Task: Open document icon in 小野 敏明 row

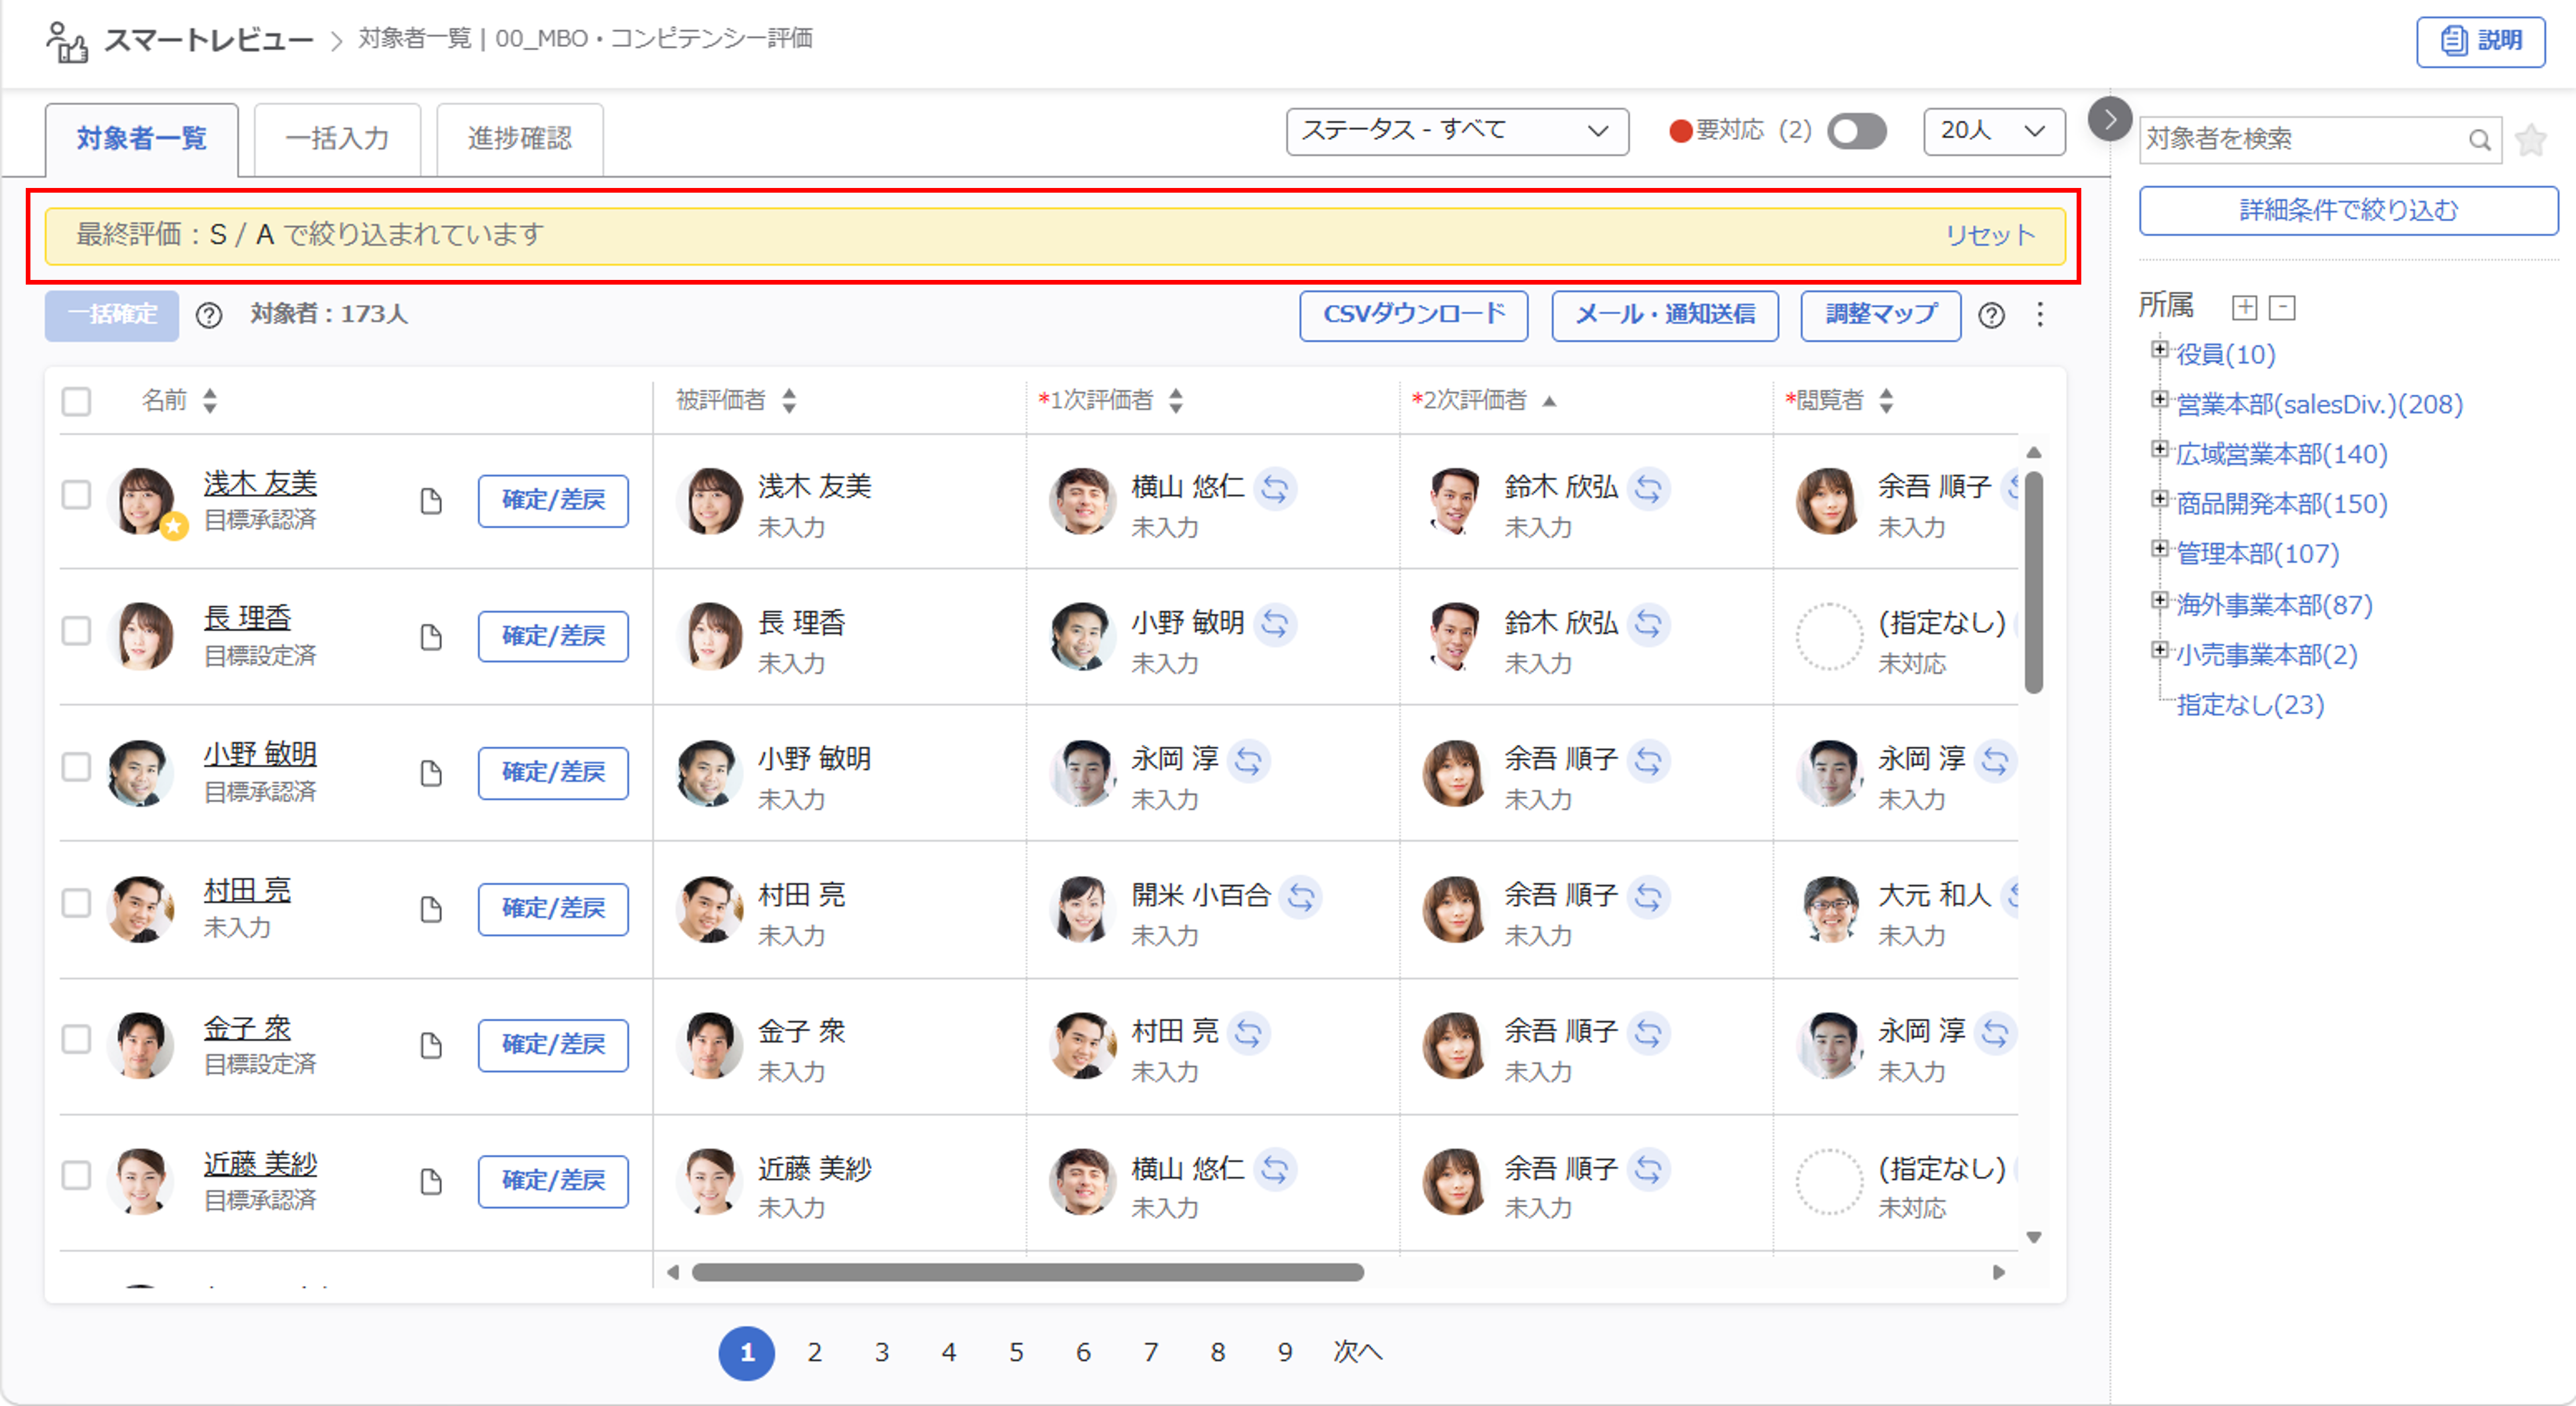Action: point(431,773)
